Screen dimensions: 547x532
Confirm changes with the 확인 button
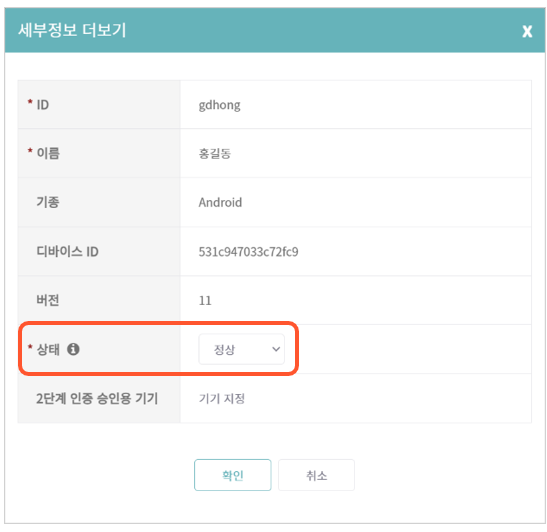[x=233, y=475]
